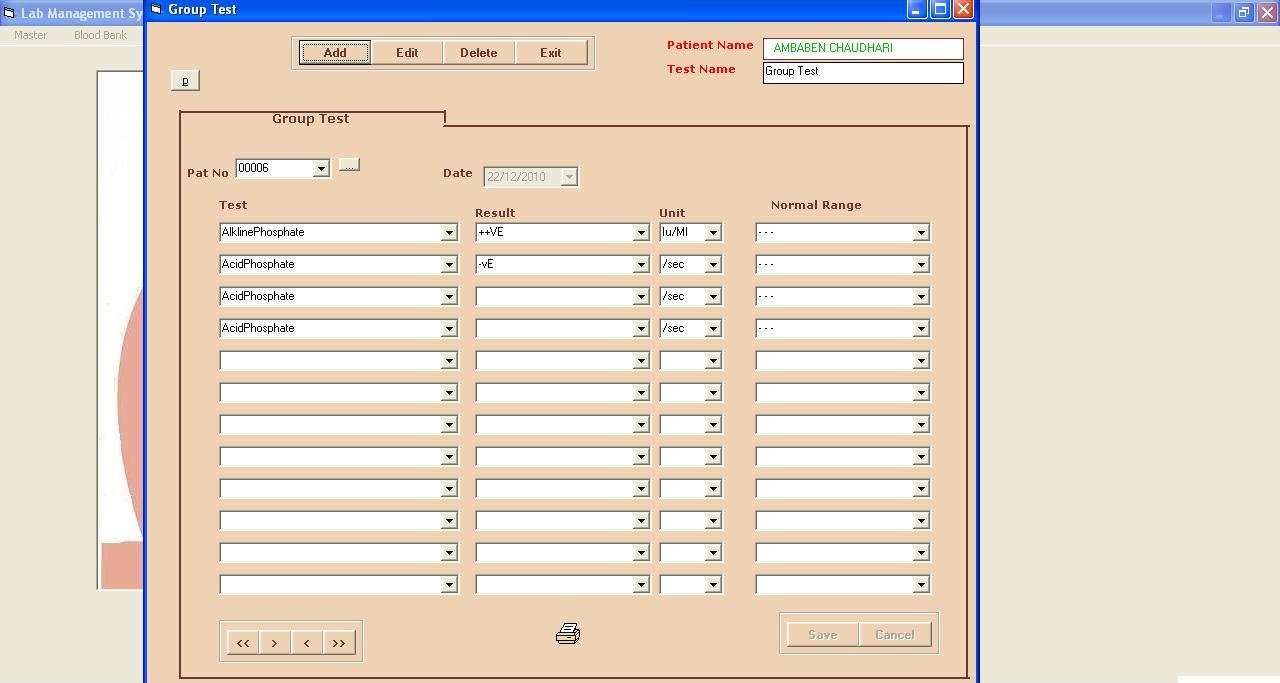Click the Test Name input field

coord(862,72)
